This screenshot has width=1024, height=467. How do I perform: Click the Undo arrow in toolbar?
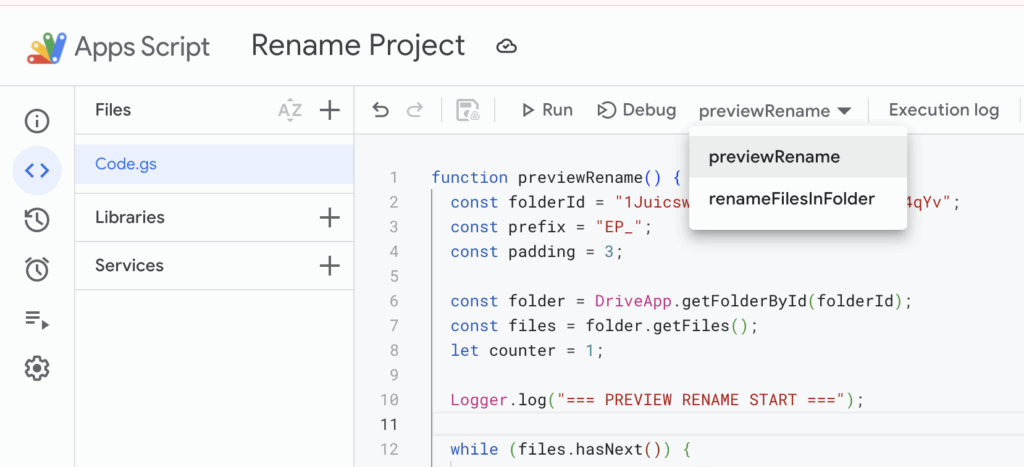pos(380,110)
